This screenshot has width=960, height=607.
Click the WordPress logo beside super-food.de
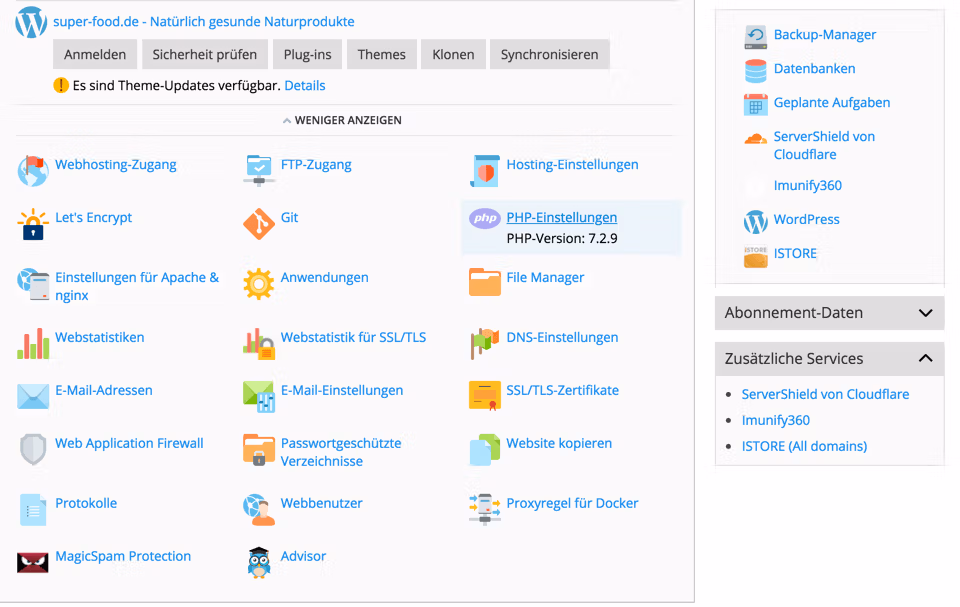click(x=31, y=22)
